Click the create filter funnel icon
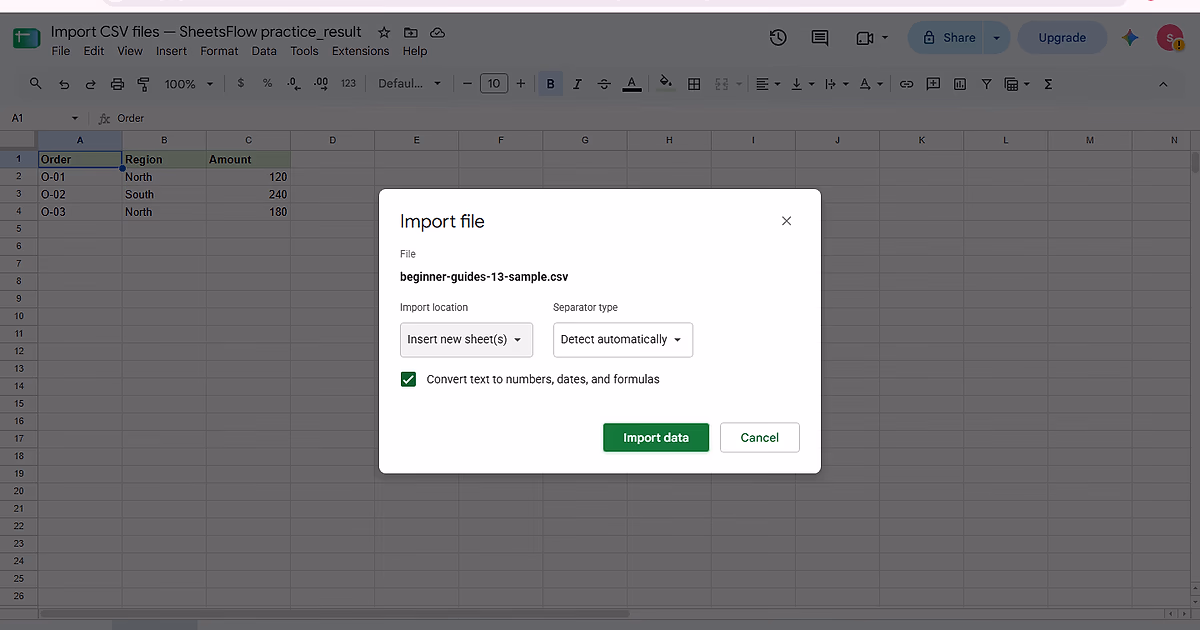 coord(987,84)
